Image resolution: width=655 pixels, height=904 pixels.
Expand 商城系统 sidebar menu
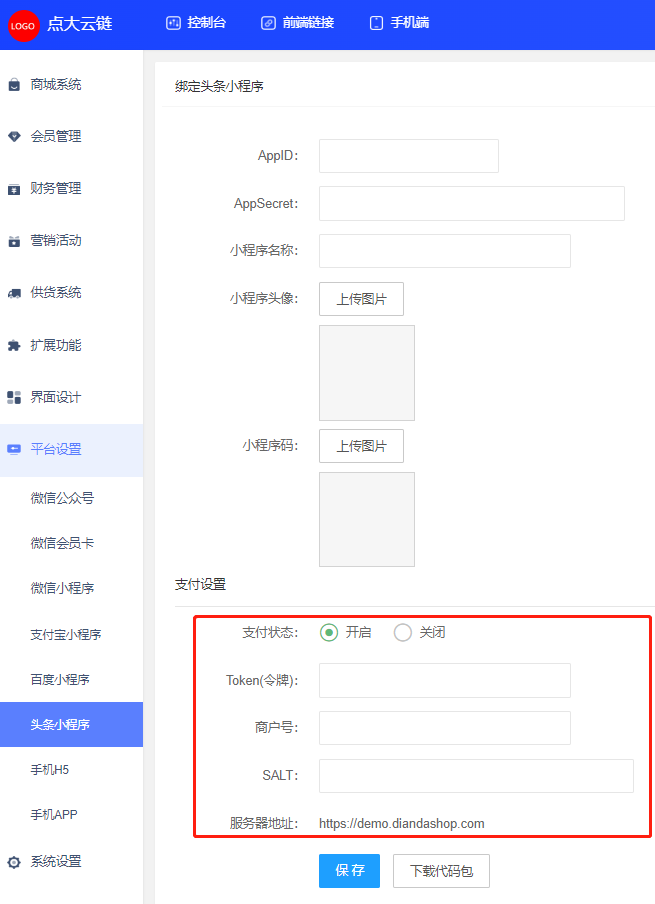click(71, 85)
